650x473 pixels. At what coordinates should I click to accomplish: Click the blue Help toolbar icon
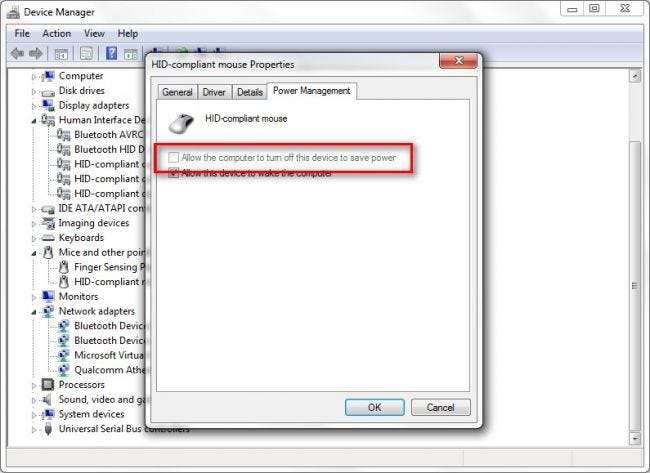pos(112,53)
